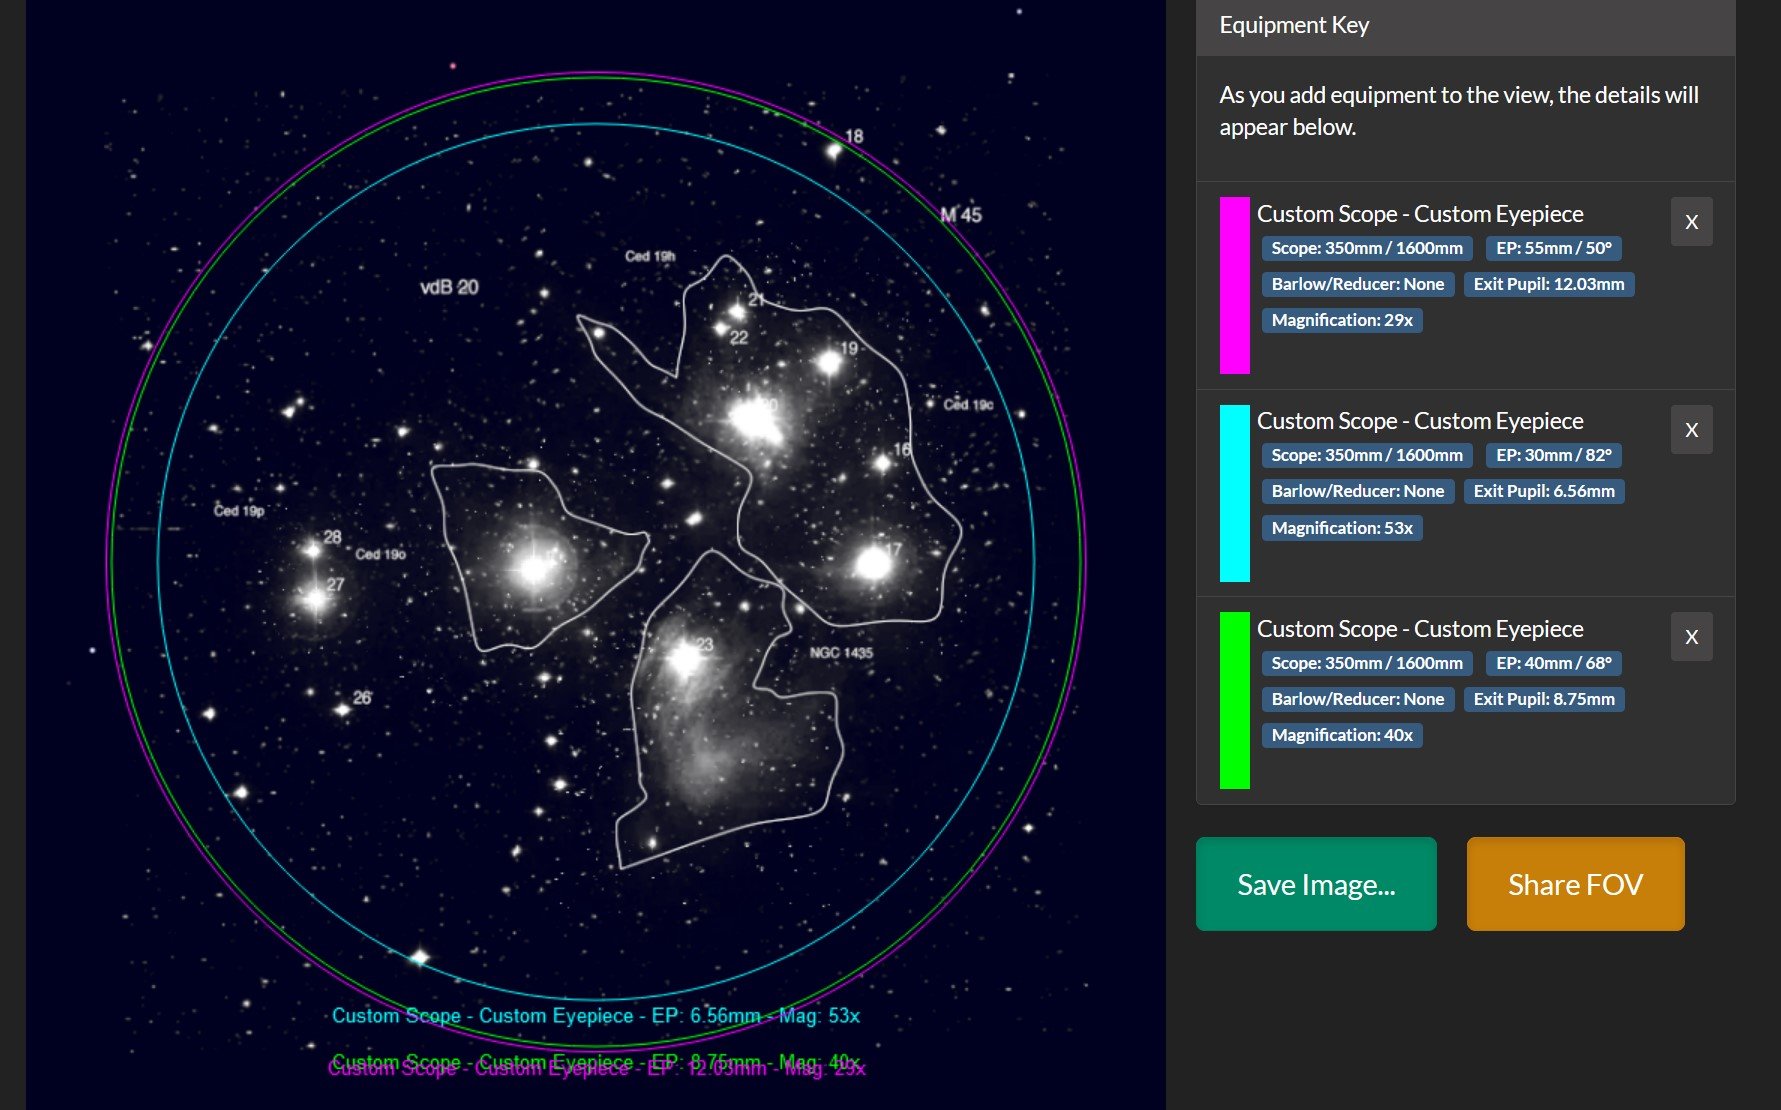
Task: Click the 'Exit Pupil: 12.03mm' badge
Action: [x=1549, y=284]
